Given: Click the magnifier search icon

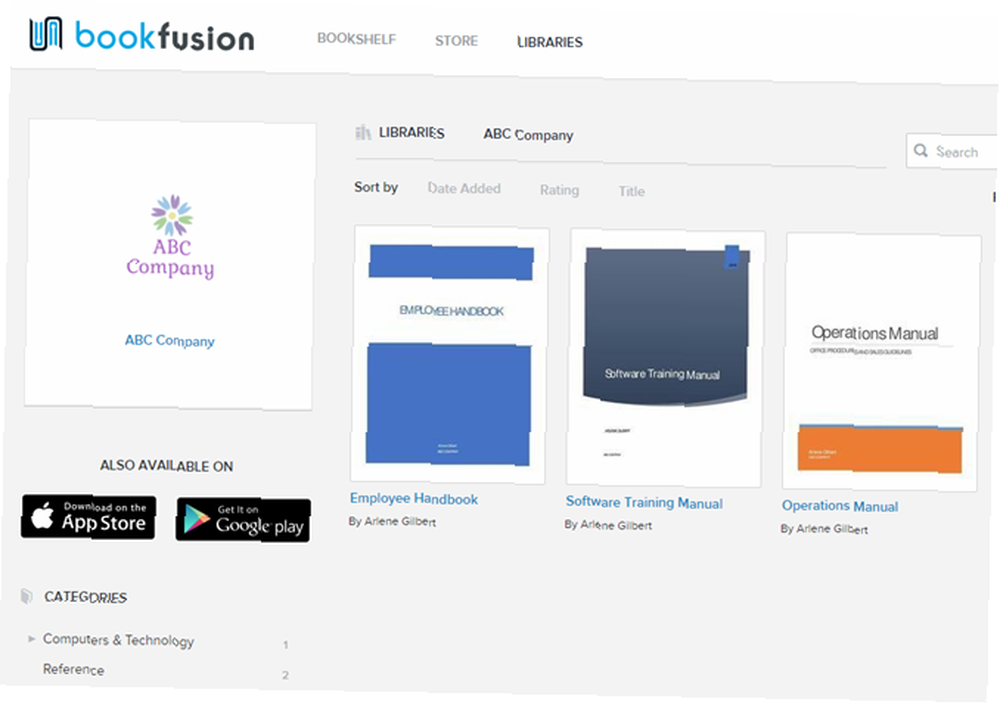Looking at the screenshot, I should tap(920, 151).
